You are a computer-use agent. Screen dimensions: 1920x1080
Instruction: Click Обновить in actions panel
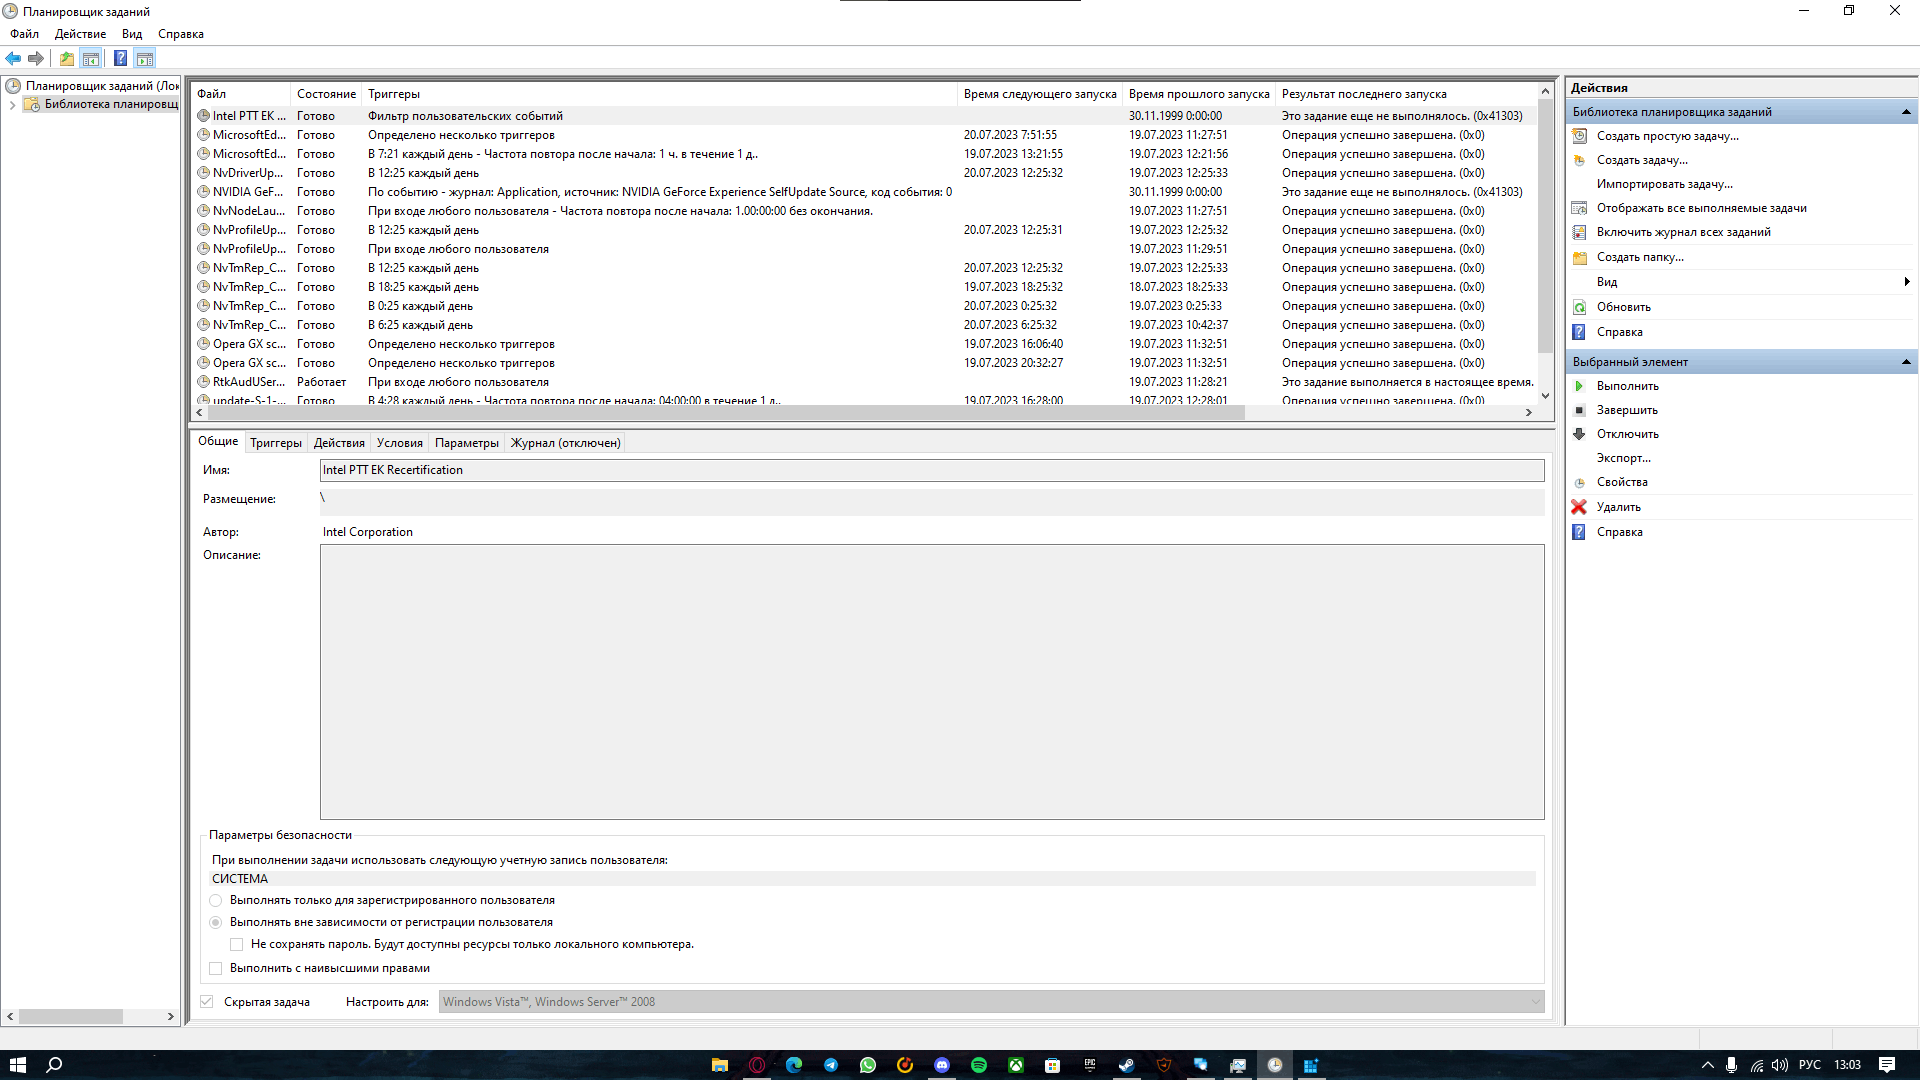click(1623, 307)
